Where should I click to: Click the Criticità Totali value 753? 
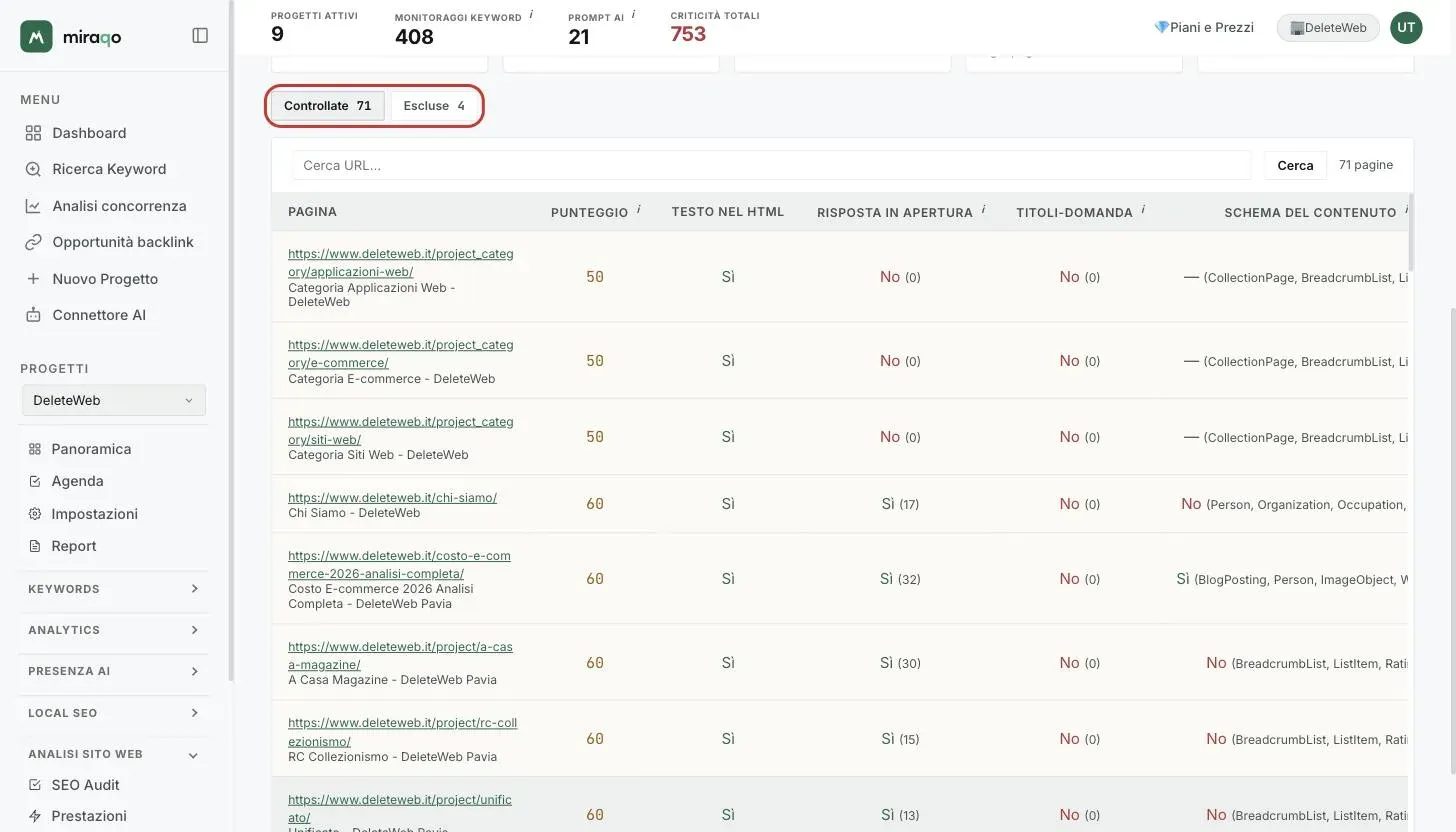coord(688,34)
